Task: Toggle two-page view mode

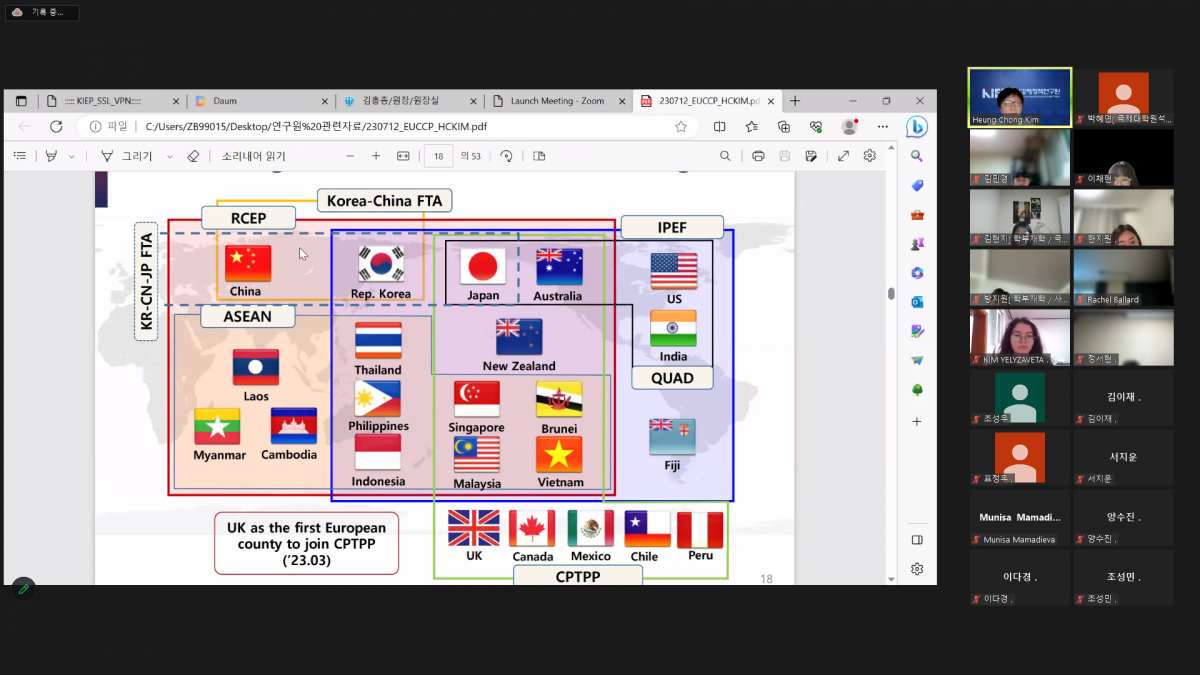Action: (541, 156)
